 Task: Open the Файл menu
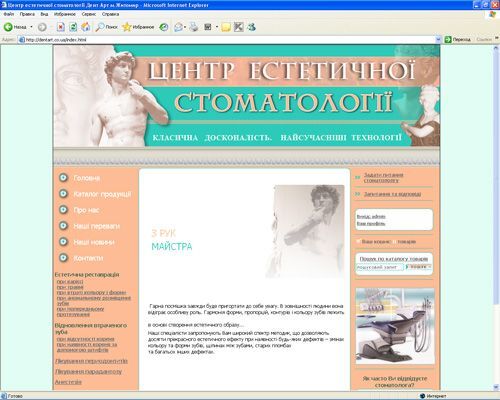(x=9, y=14)
